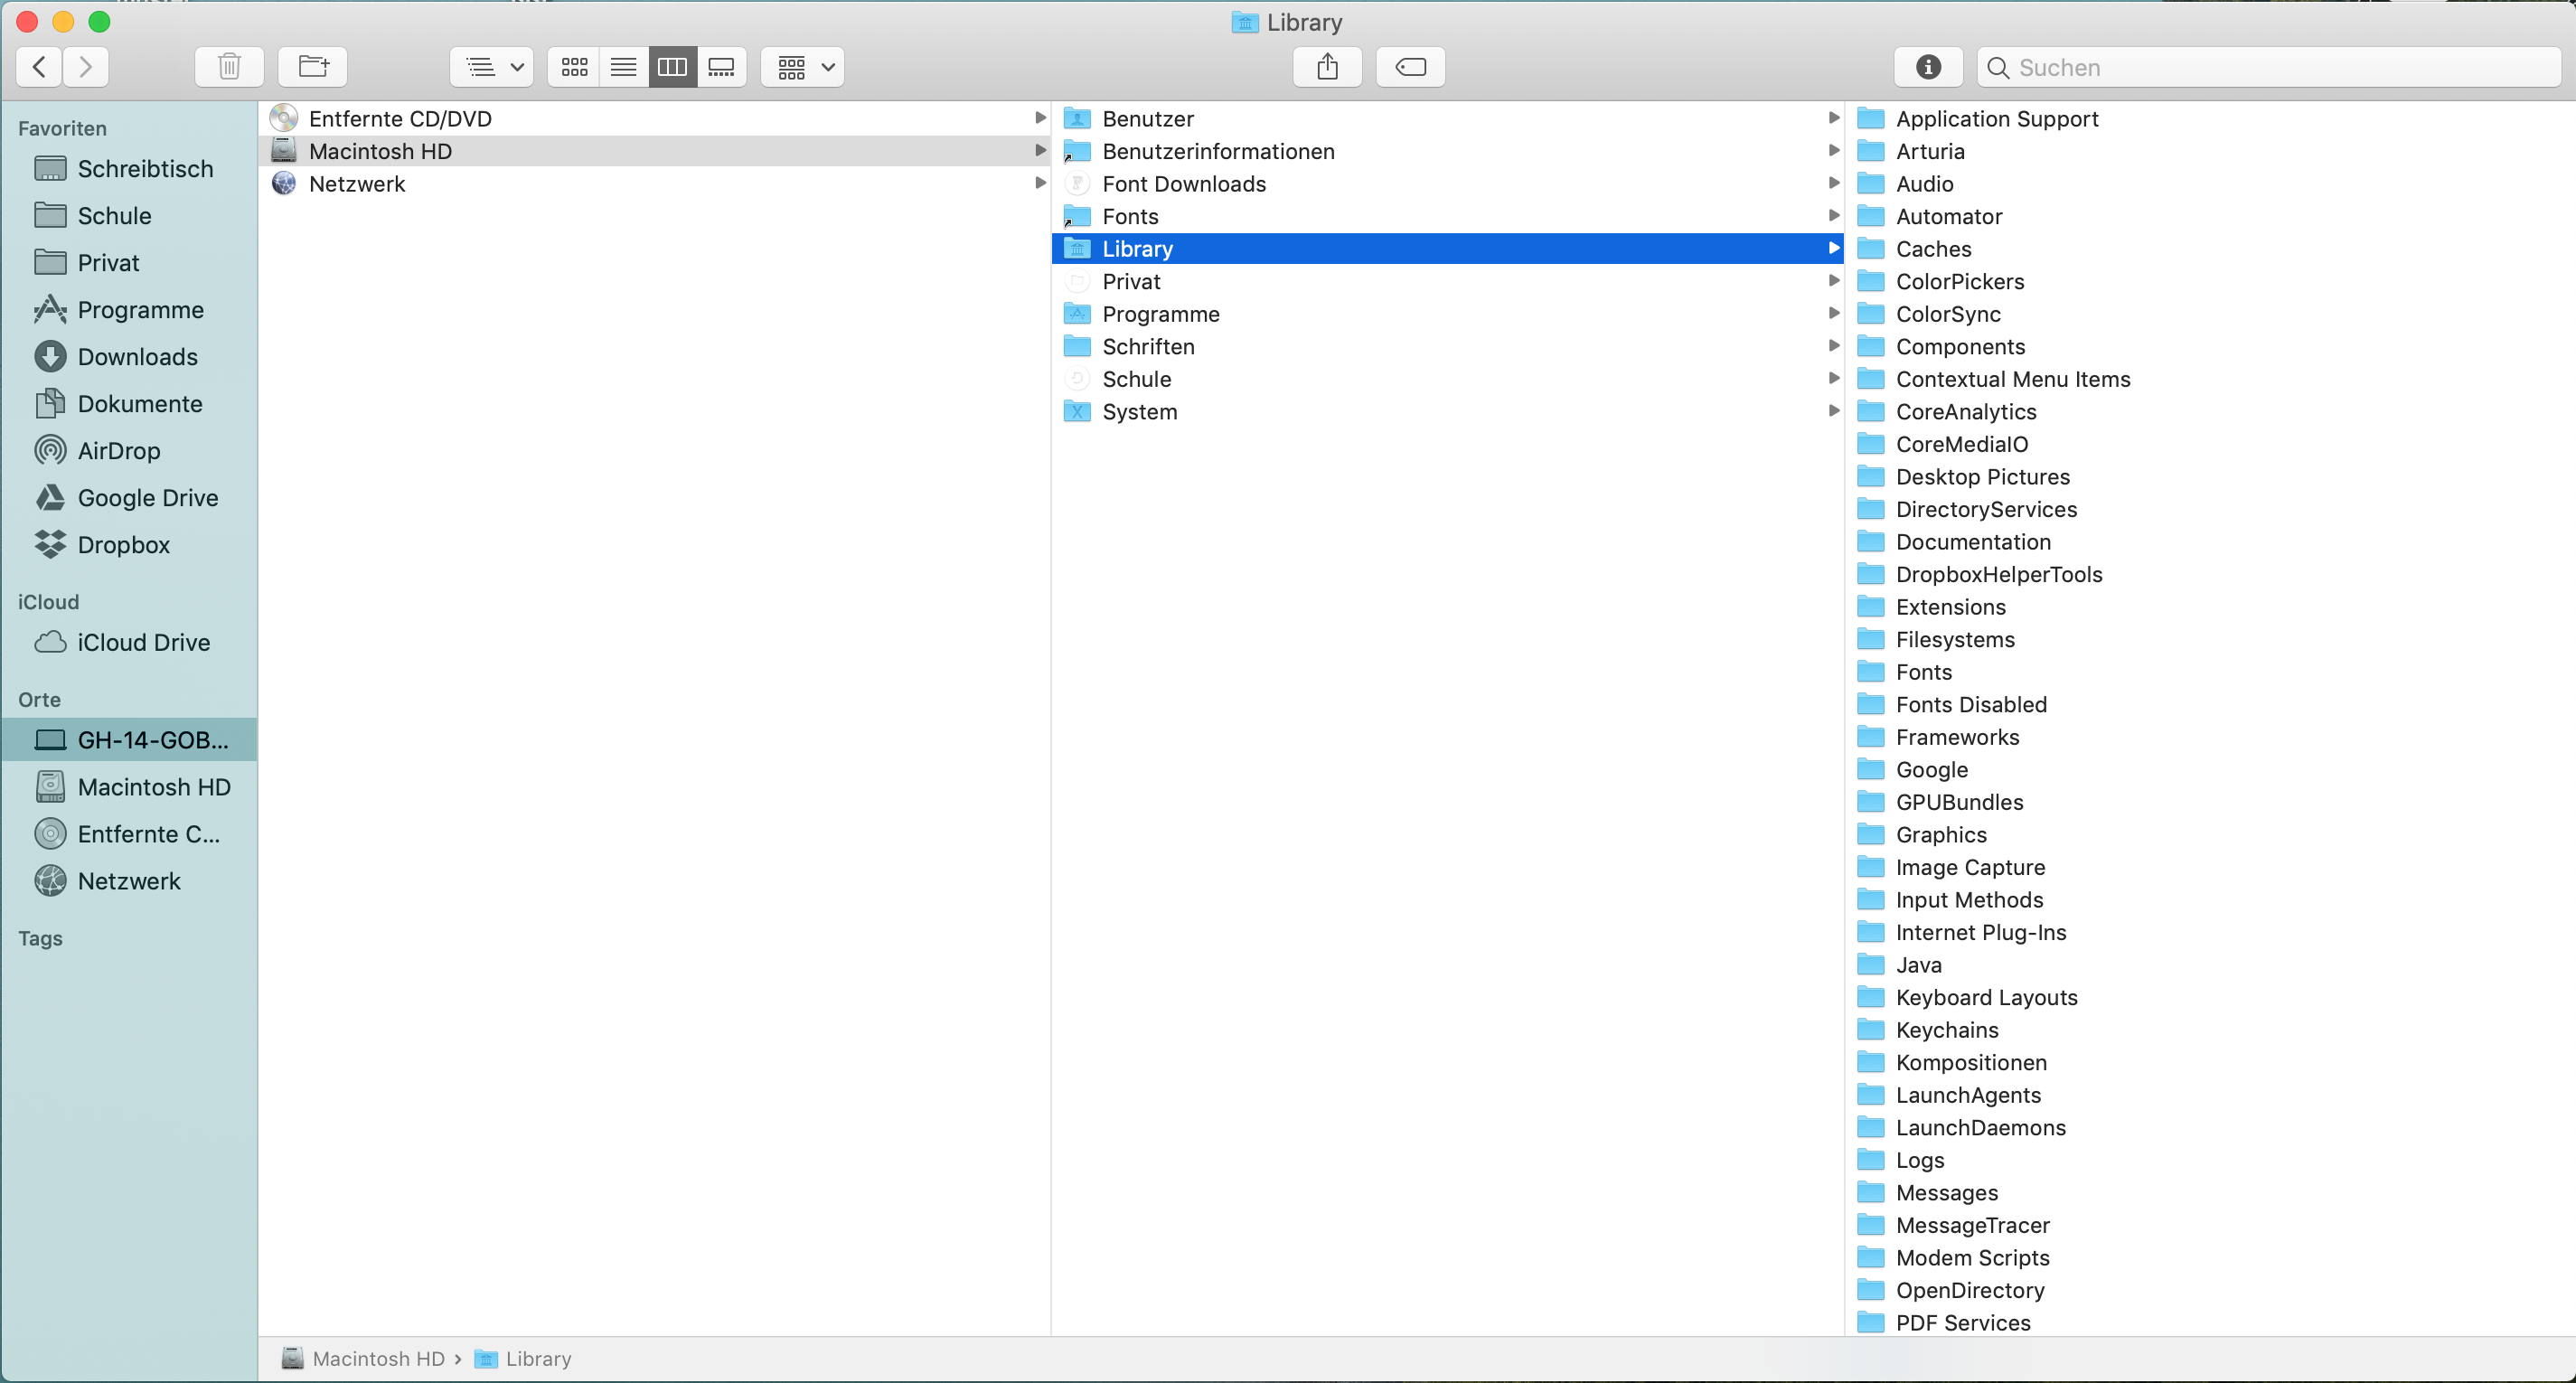The height and width of the screenshot is (1383, 2576).
Task: Switch to list view mode
Action: (x=623, y=67)
